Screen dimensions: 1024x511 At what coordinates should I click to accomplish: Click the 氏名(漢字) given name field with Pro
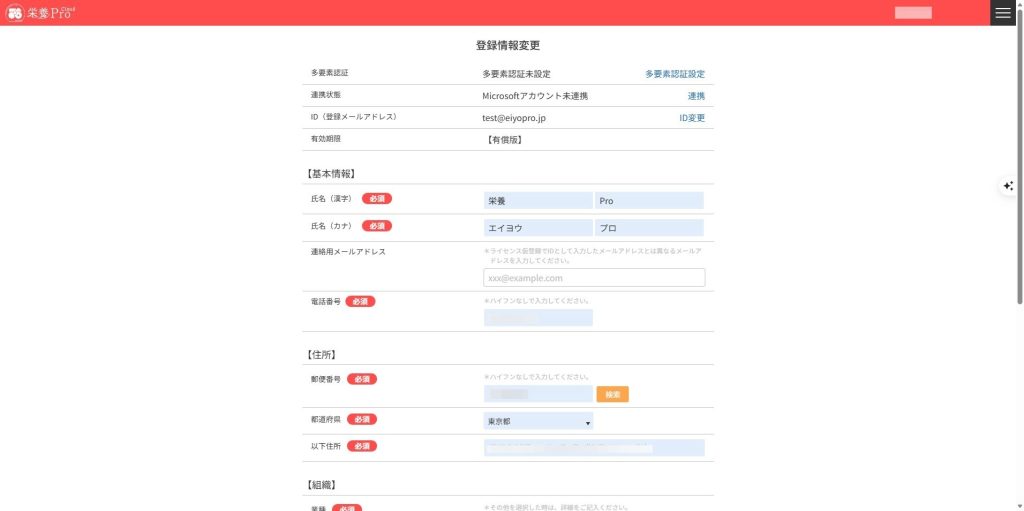(648, 201)
